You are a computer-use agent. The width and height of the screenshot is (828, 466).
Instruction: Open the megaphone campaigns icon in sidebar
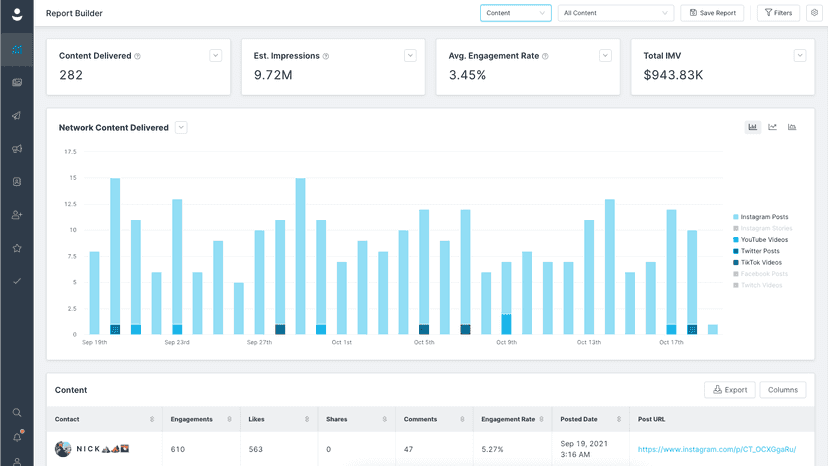click(x=17, y=149)
